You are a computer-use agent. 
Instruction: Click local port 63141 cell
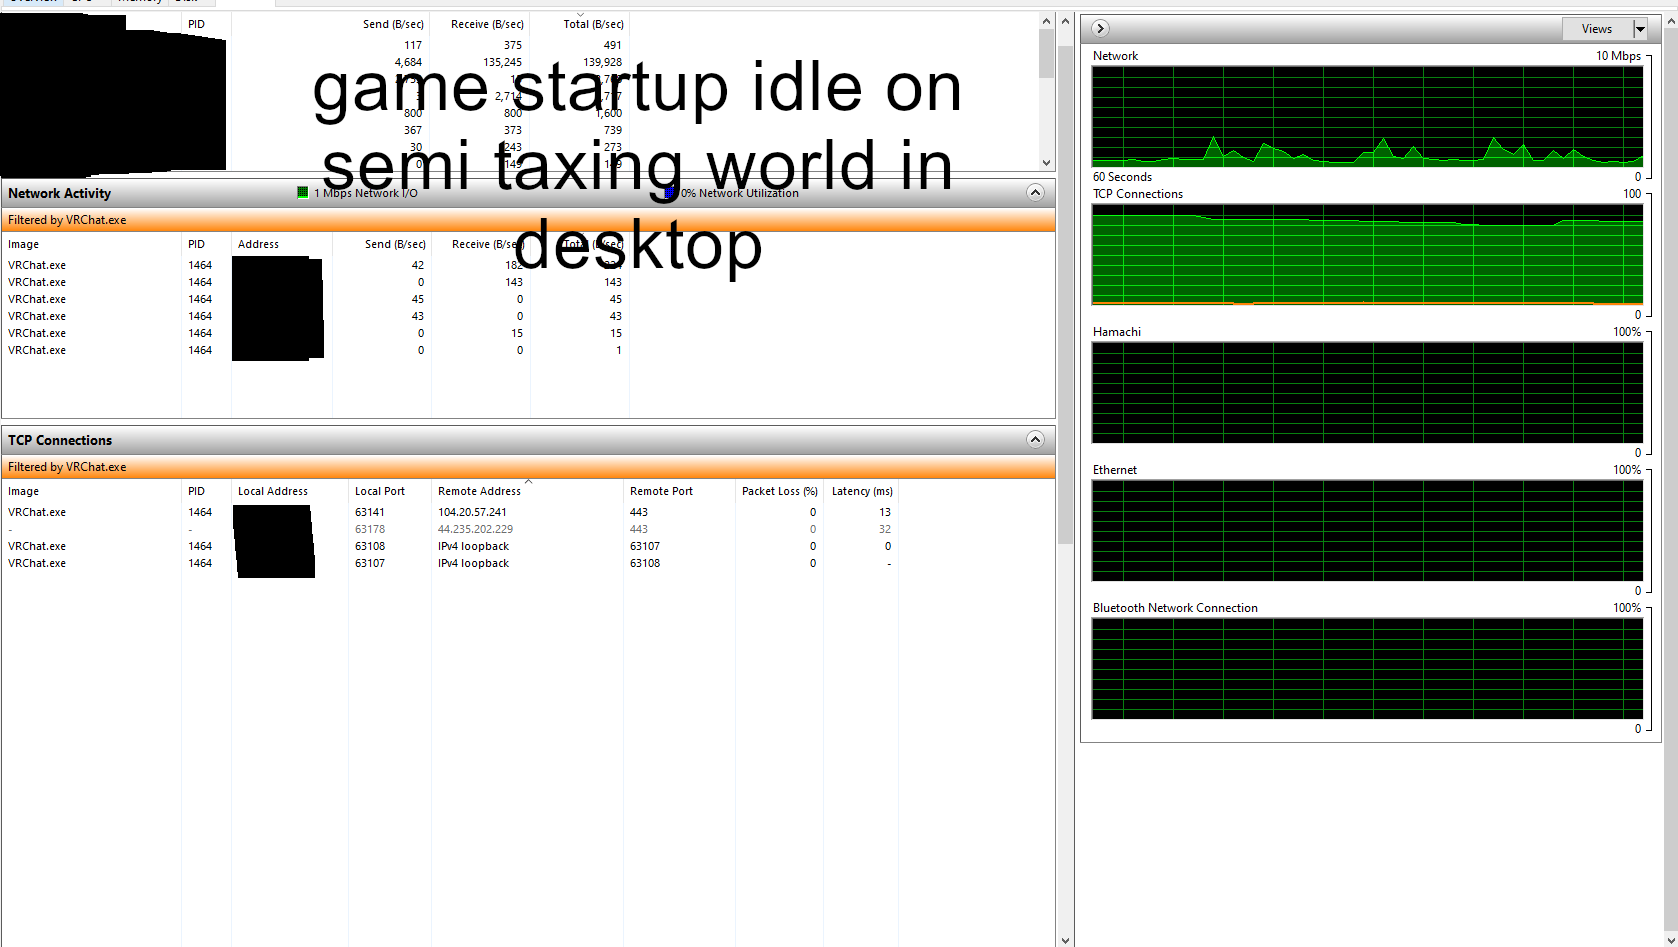coord(370,512)
